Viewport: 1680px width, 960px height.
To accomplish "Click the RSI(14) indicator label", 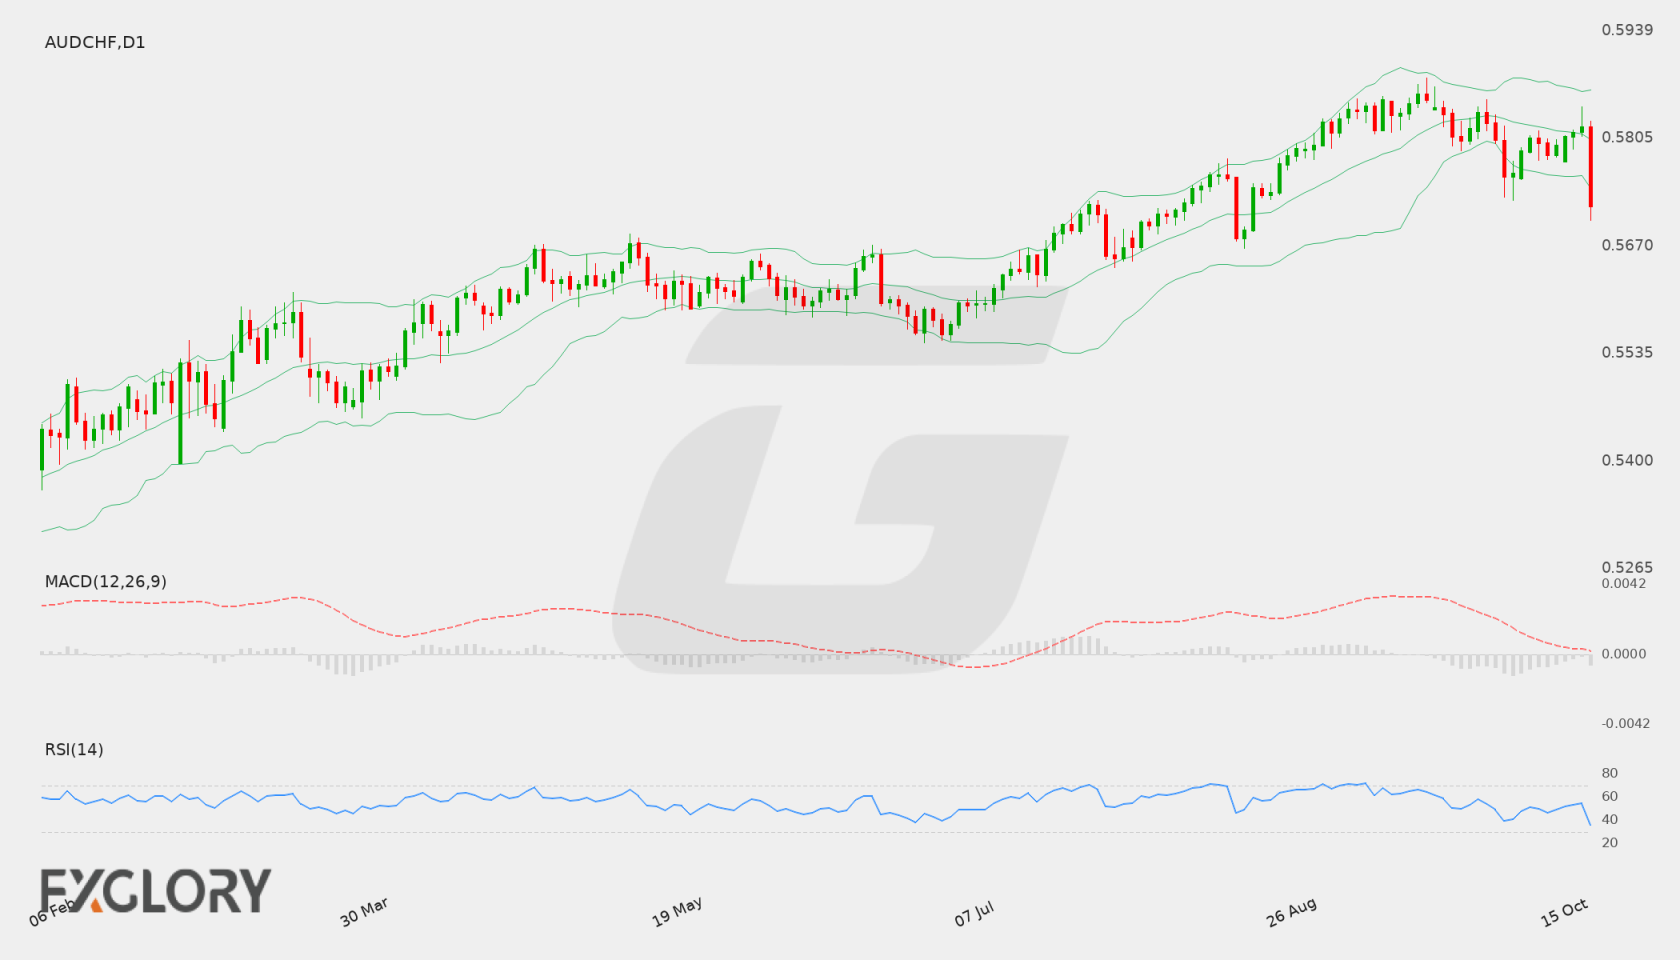I will point(74,749).
